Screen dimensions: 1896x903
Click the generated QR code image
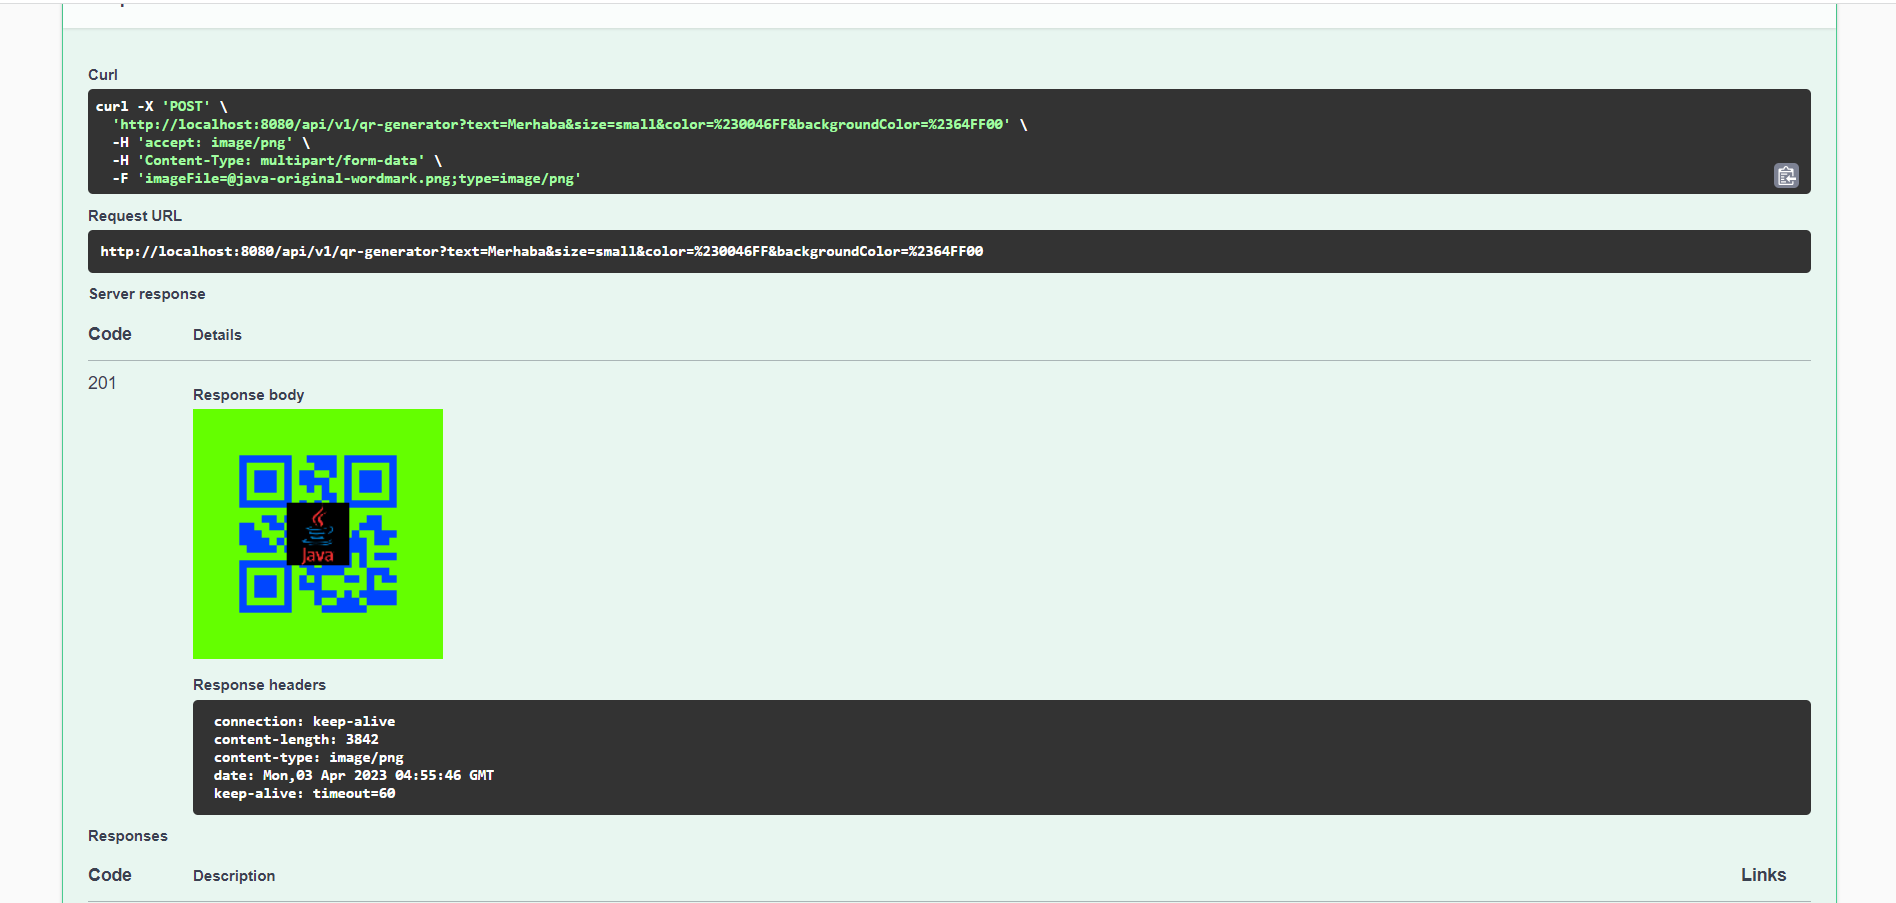point(318,534)
